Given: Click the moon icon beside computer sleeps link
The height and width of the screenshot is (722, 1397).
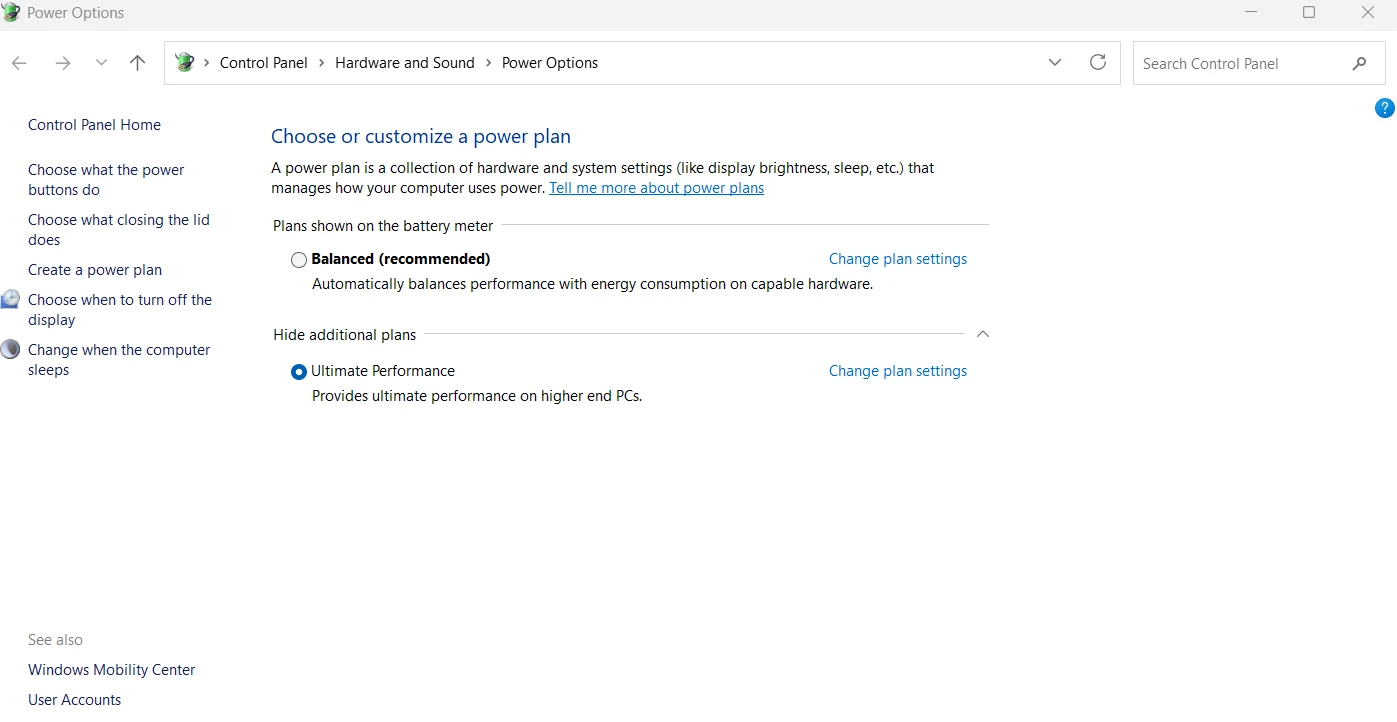Looking at the screenshot, I should tap(10, 349).
